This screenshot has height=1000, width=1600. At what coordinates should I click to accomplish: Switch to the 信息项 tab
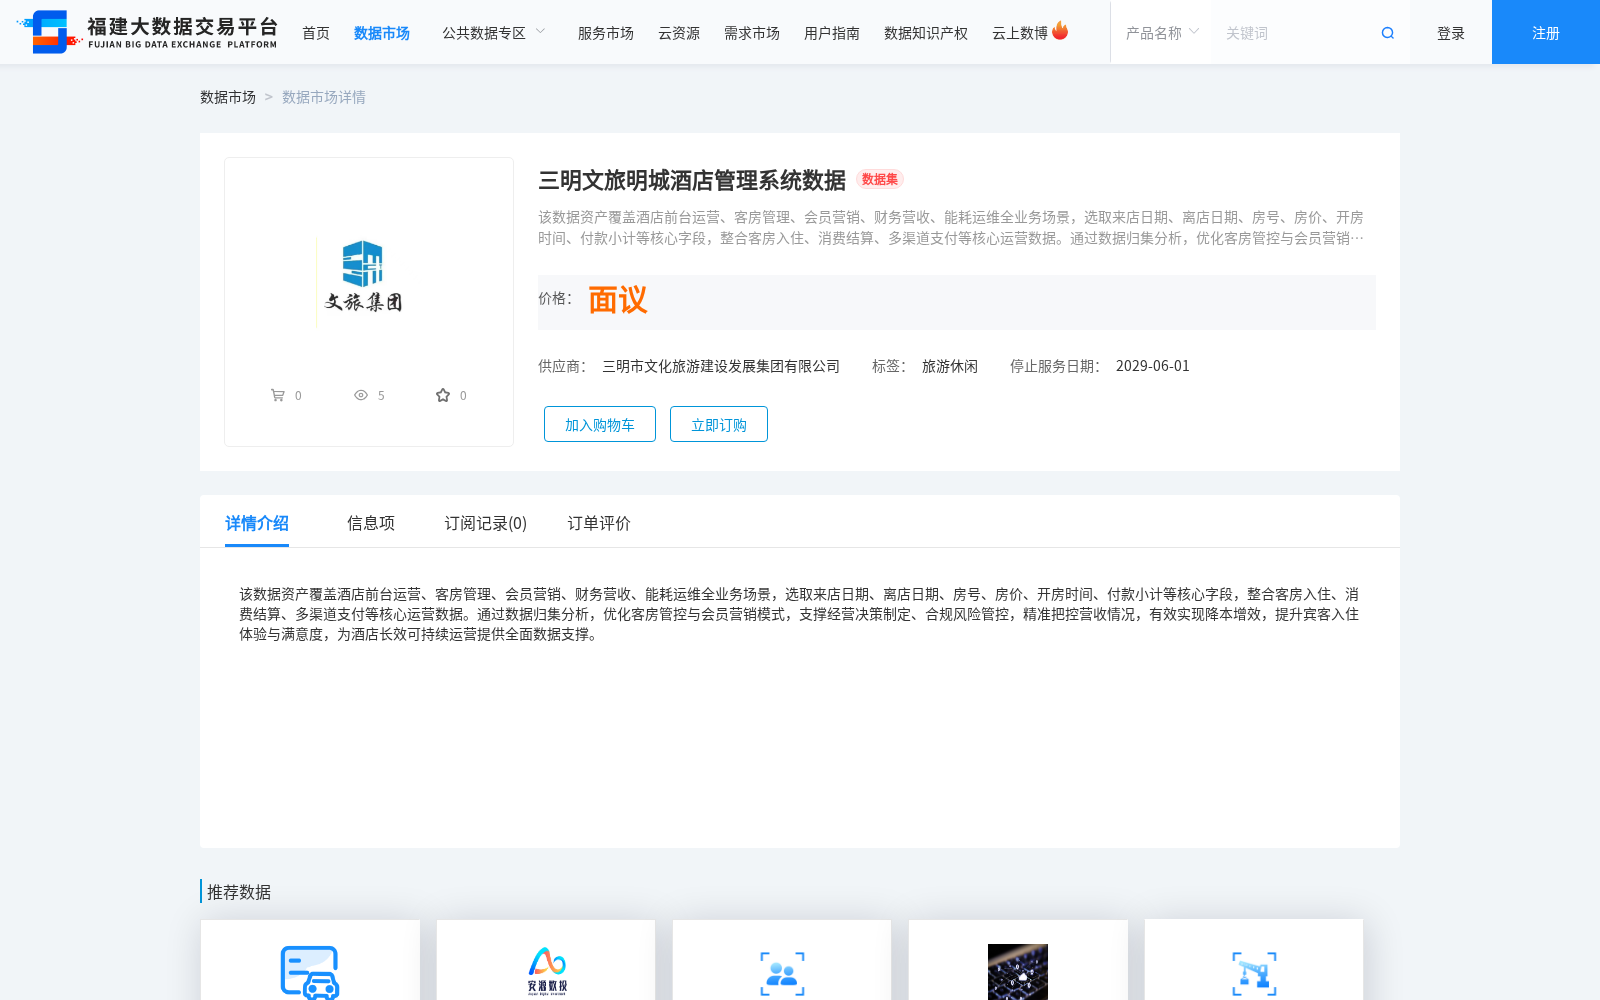pyautogui.click(x=371, y=523)
